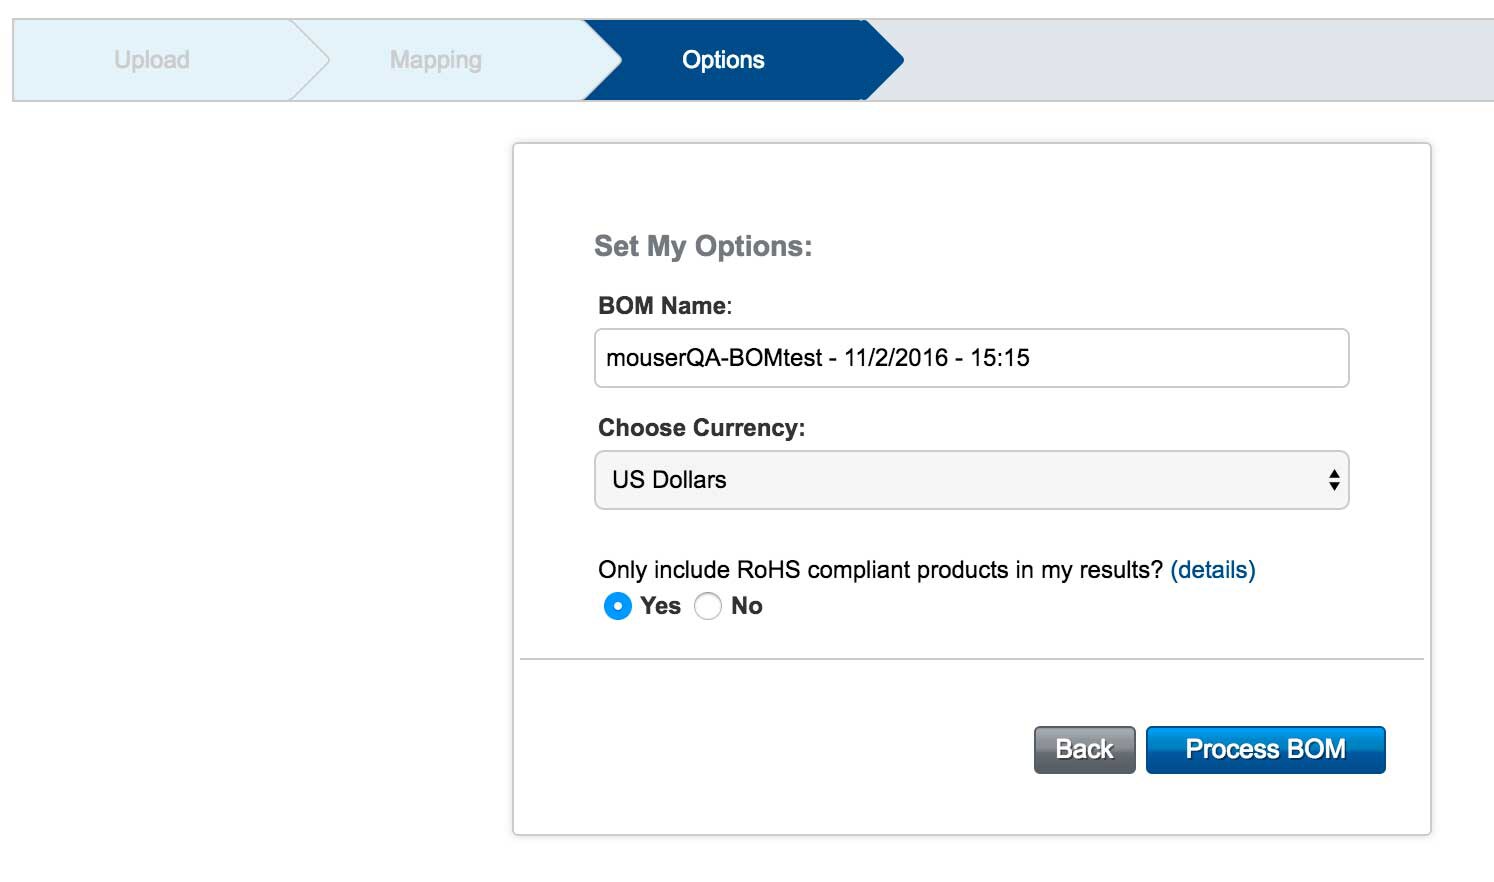
Task: Click the RoHS compliant products question text
Action: tap(880, 570)
